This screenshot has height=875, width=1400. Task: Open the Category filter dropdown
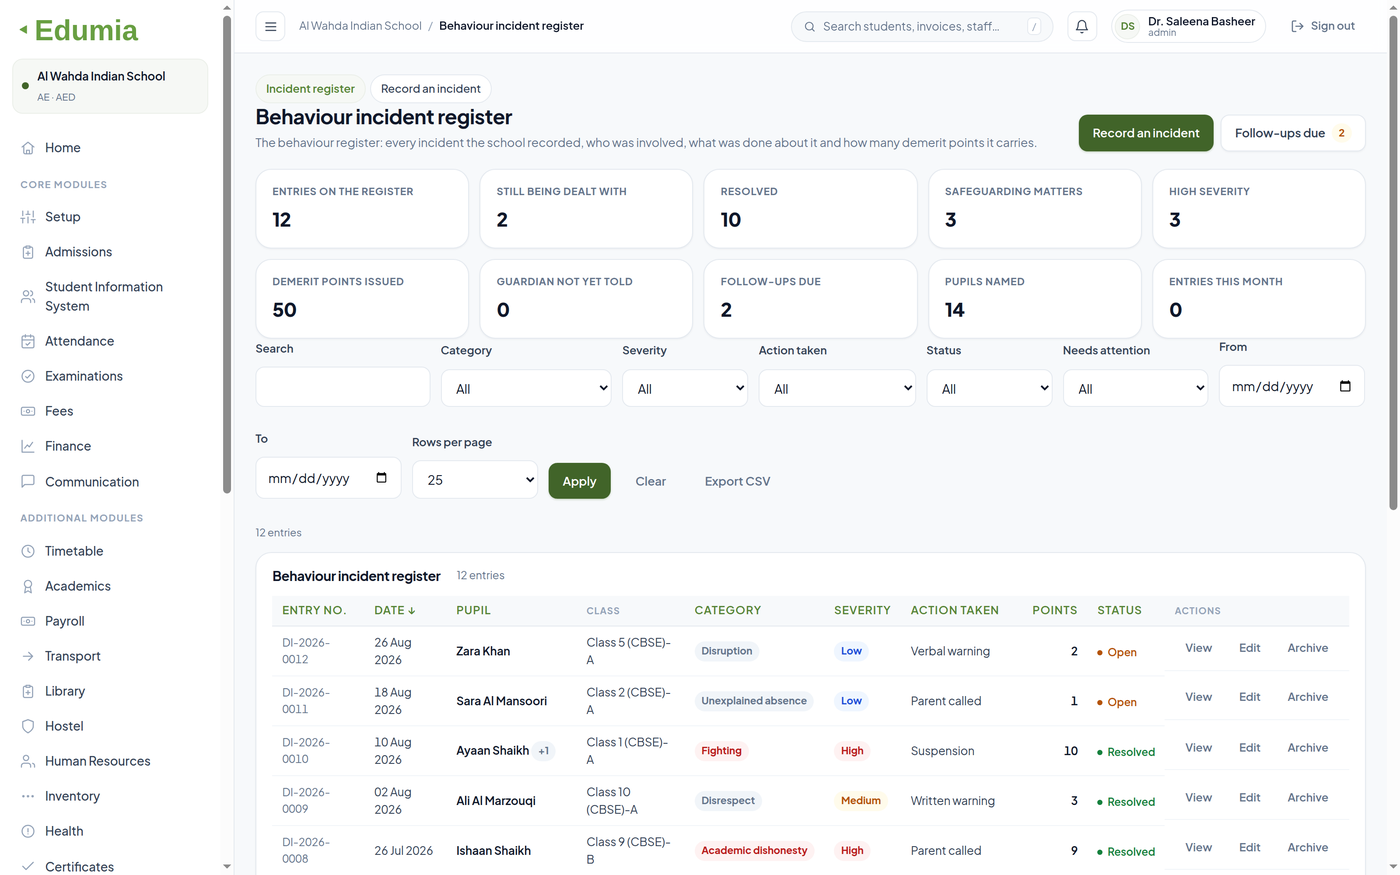(526, 388)
